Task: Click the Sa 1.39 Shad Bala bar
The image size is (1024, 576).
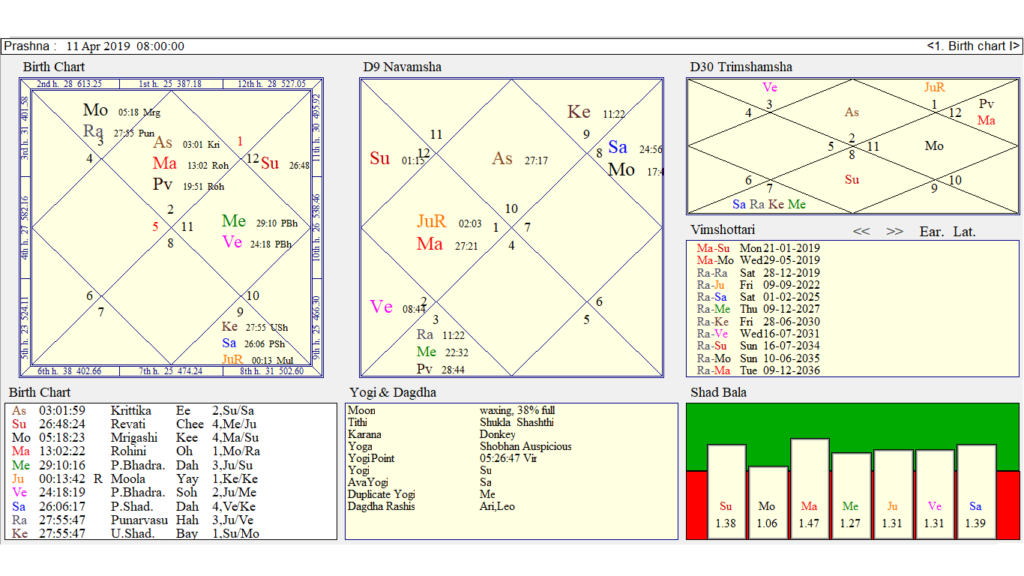Action: pos(976,492)
